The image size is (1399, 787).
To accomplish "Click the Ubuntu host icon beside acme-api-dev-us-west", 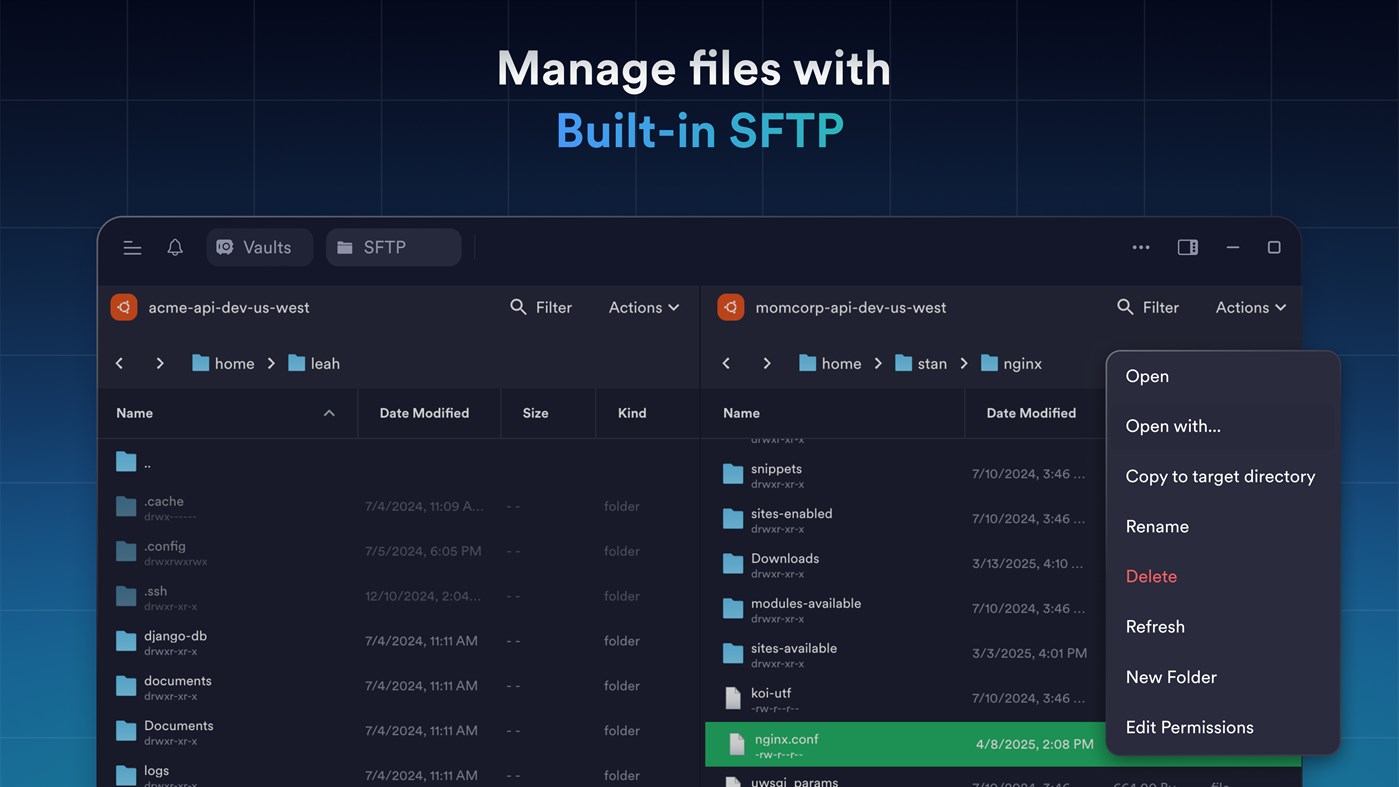I will [123, 307].
